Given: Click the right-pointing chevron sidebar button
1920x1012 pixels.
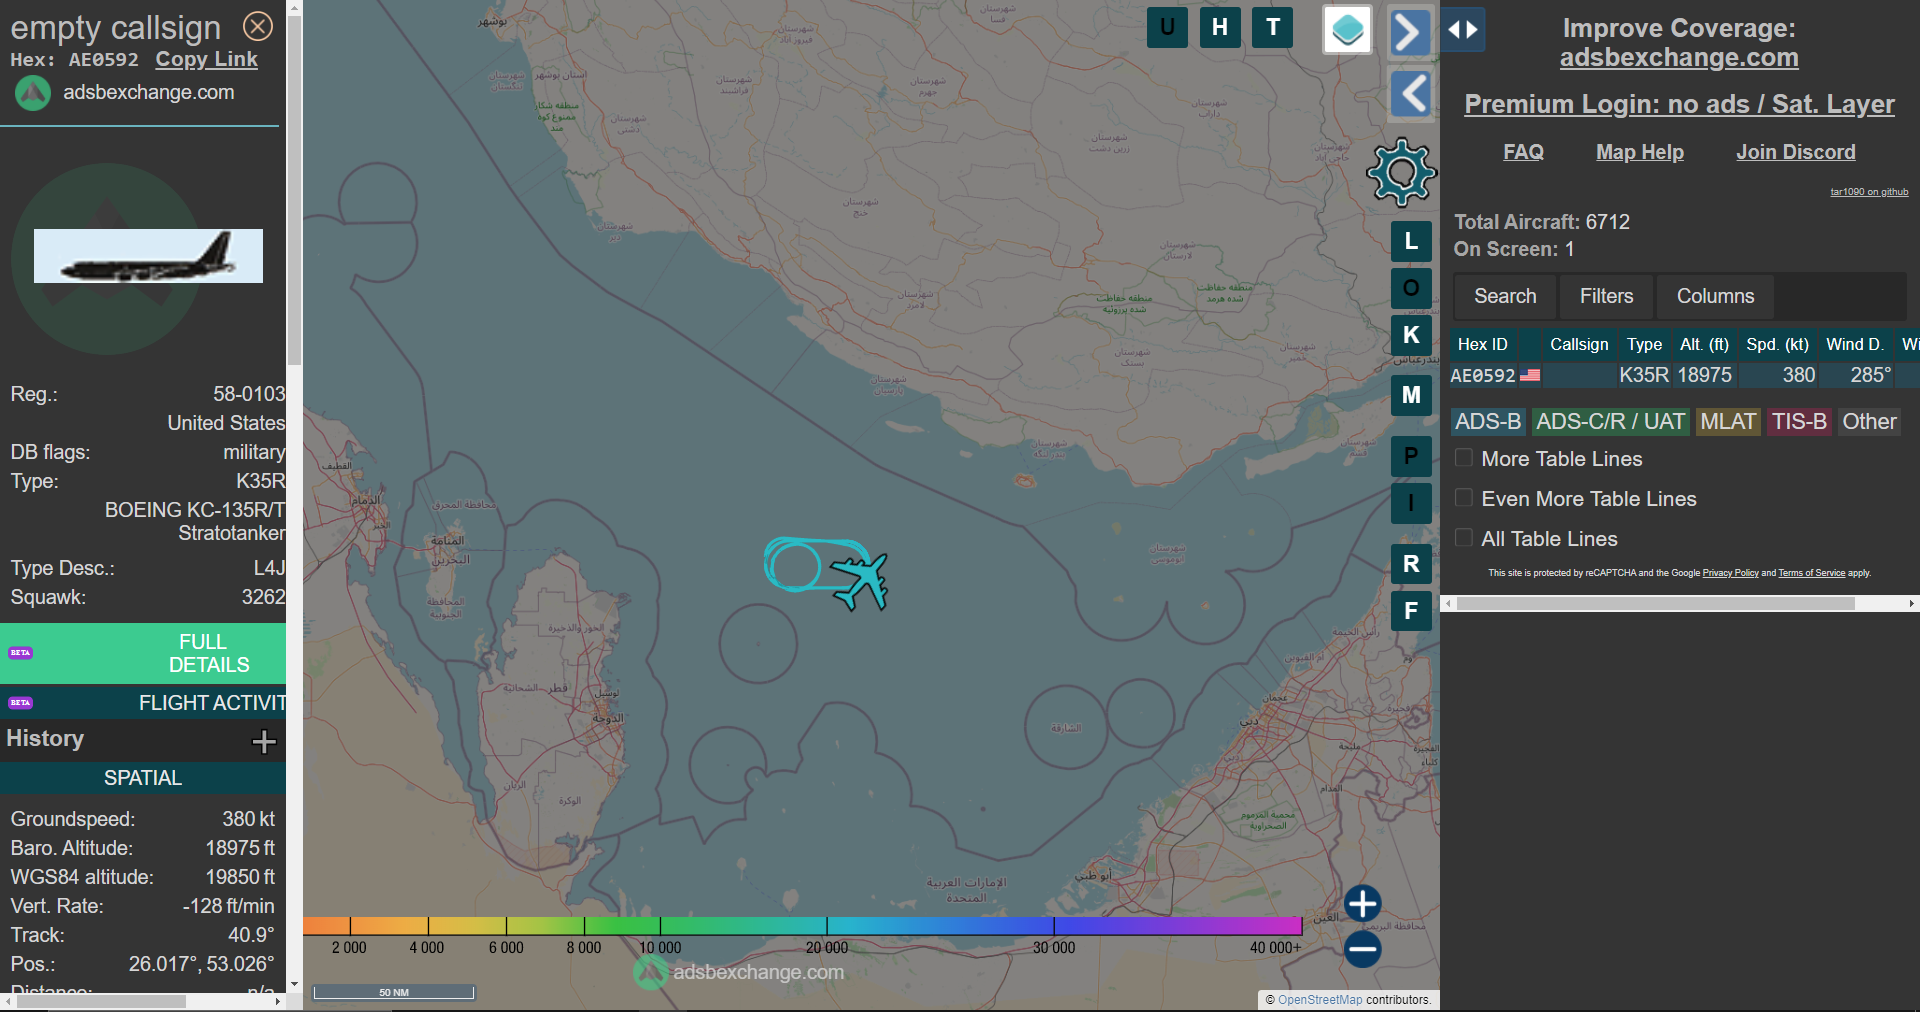Looking at the screenshot, I should click(1409, 32).
